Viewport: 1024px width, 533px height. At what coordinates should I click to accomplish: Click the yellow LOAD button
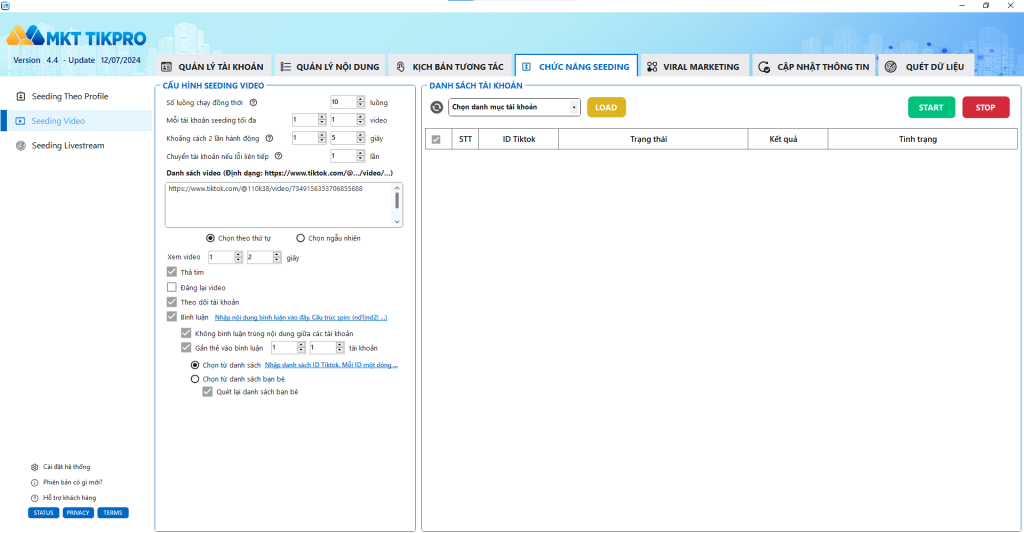tap(606, 107)
